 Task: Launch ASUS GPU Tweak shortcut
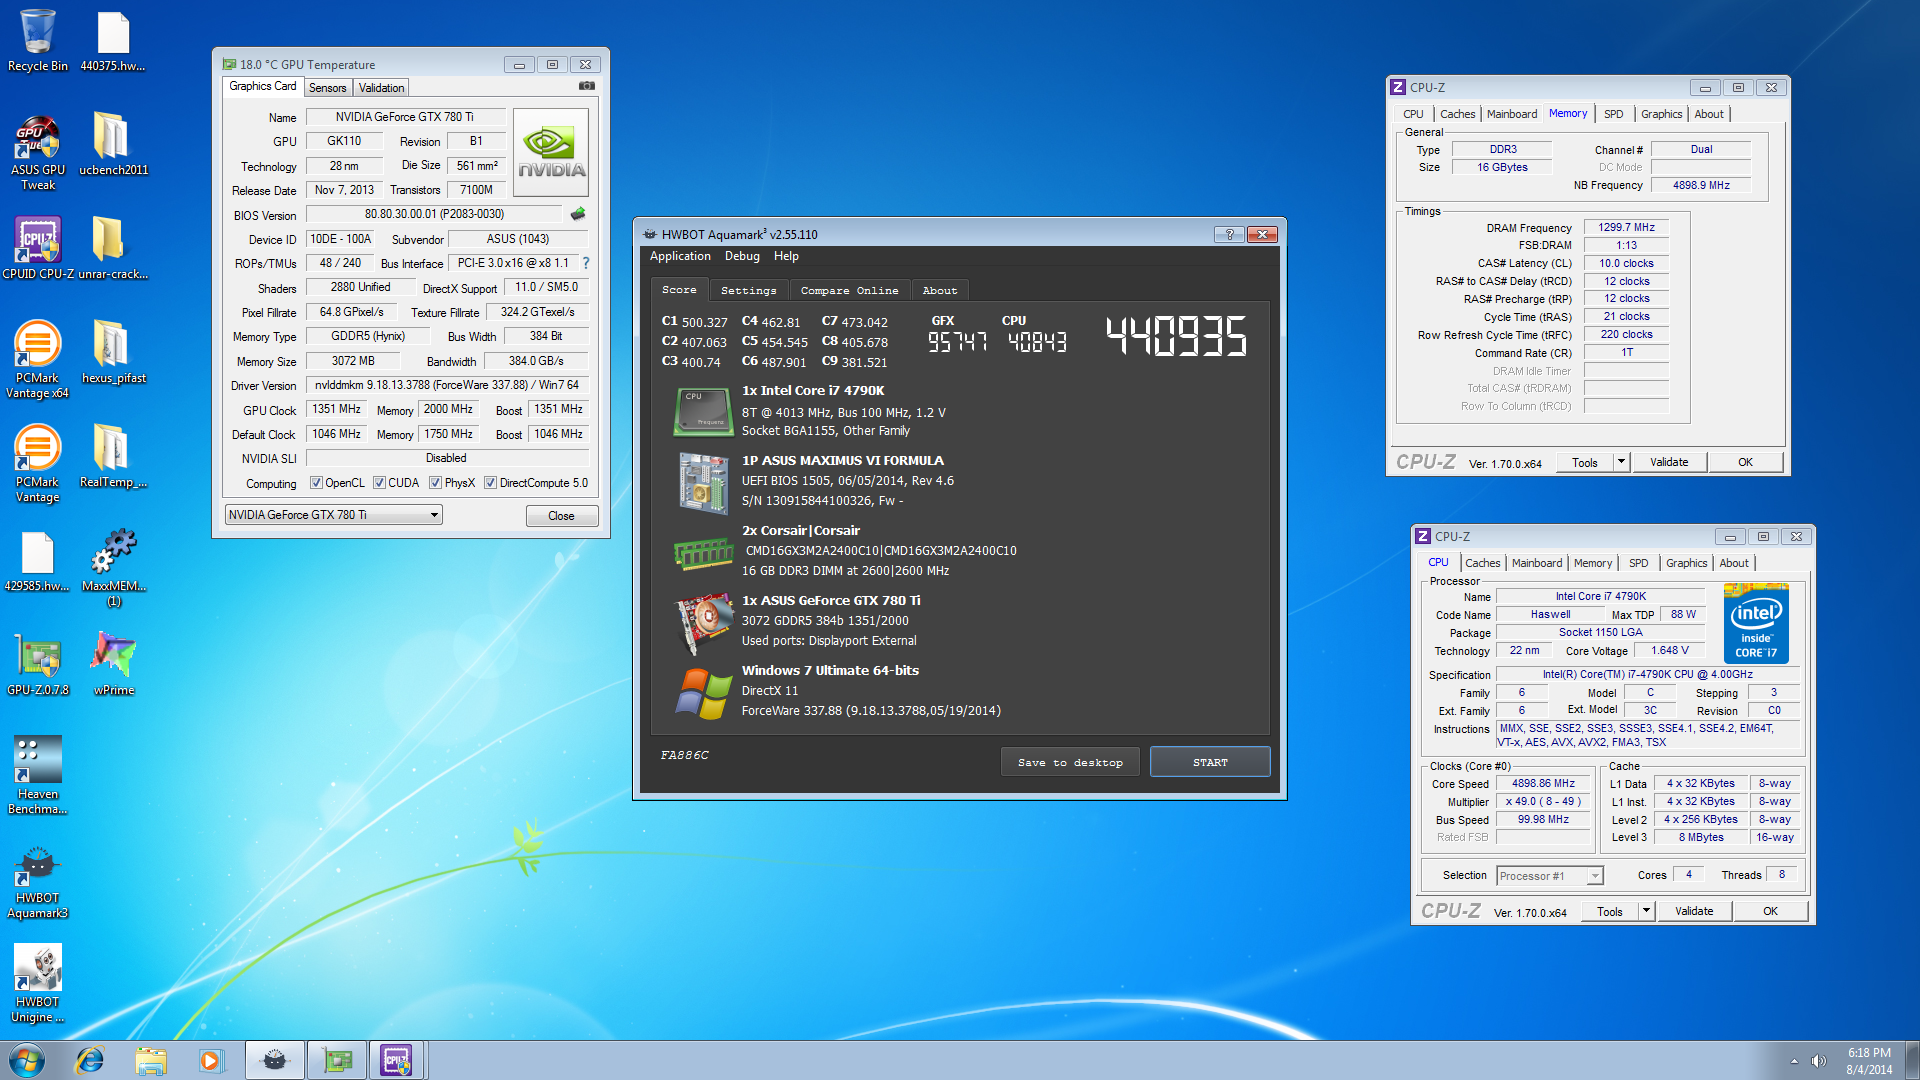38,152
